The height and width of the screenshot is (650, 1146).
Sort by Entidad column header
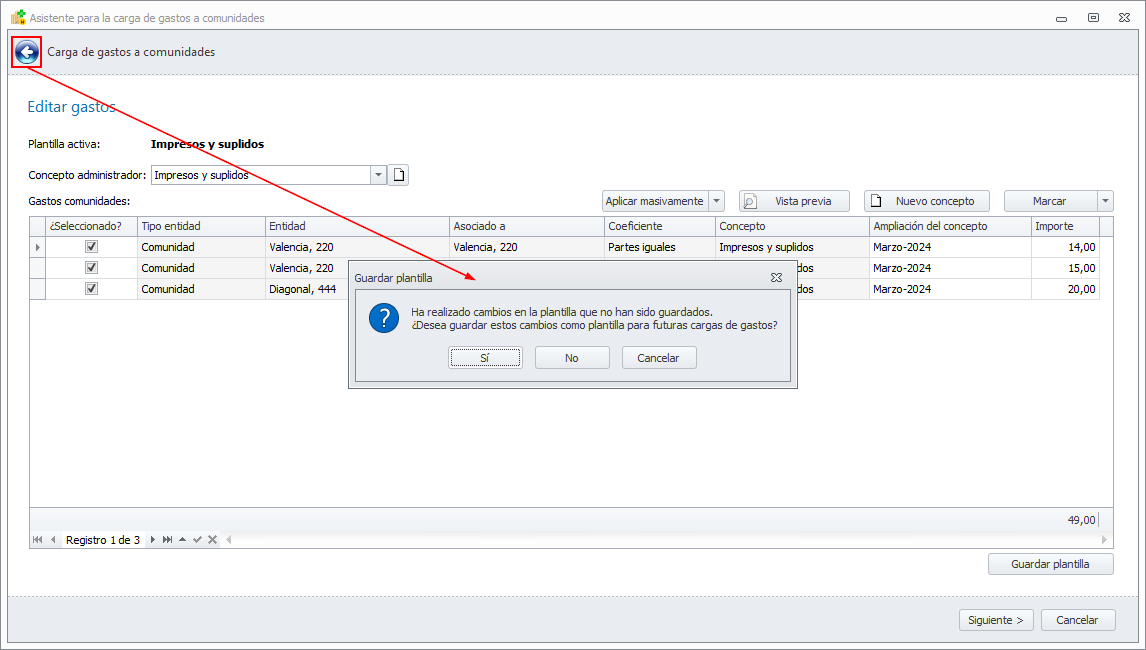coord(357,227)
